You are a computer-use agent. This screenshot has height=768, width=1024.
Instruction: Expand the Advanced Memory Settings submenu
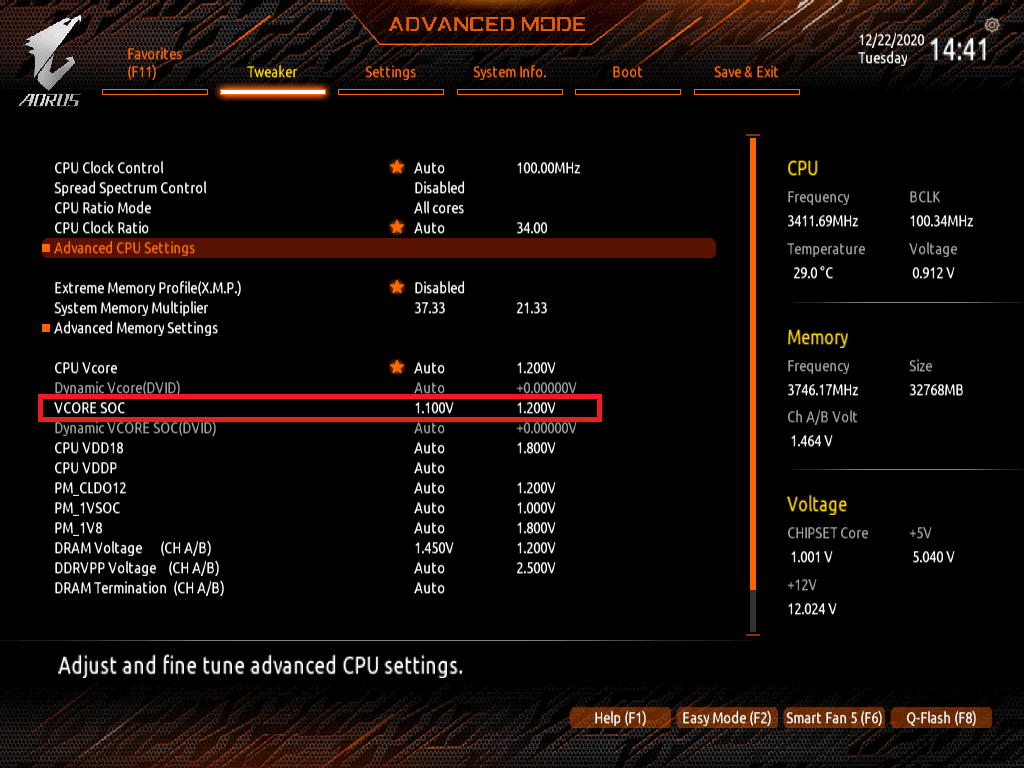coord(136,328)
